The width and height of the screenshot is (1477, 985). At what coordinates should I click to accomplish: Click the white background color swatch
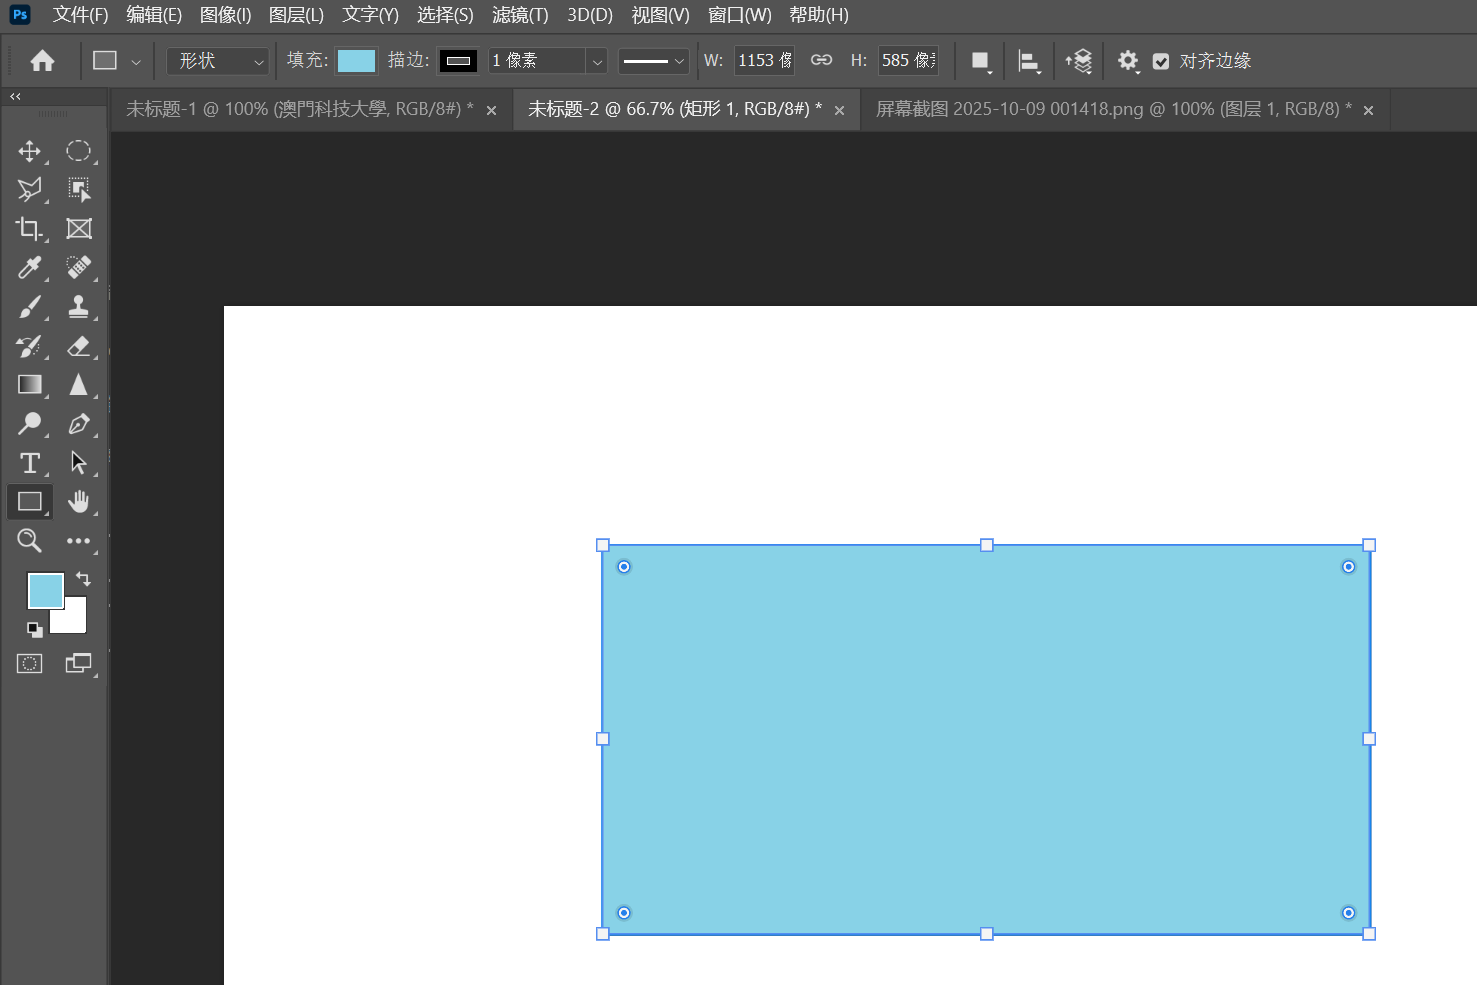tap(72, 619)
